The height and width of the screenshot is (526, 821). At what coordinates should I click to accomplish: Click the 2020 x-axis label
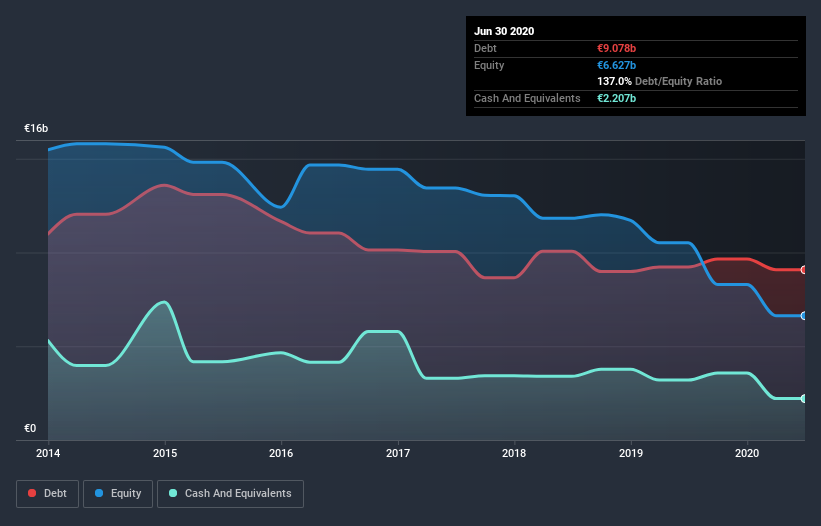click(747, 453)
